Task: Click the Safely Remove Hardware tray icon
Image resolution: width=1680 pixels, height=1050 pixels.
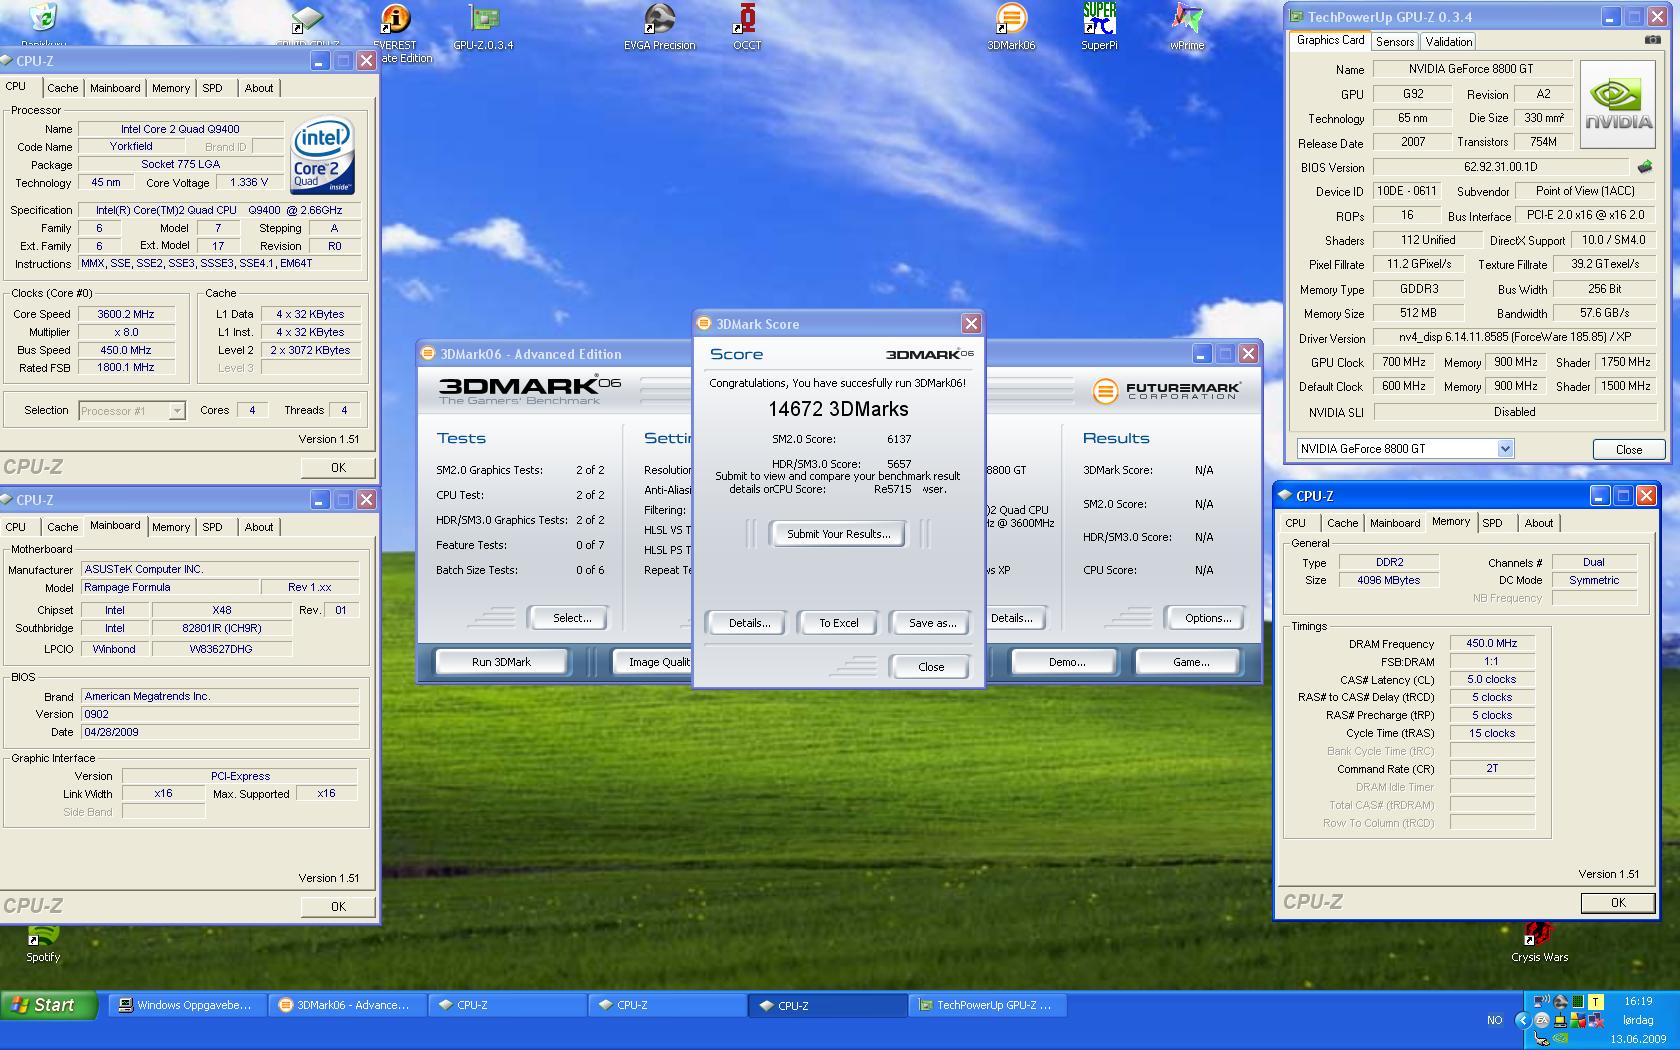Action: (1541, 1039)
